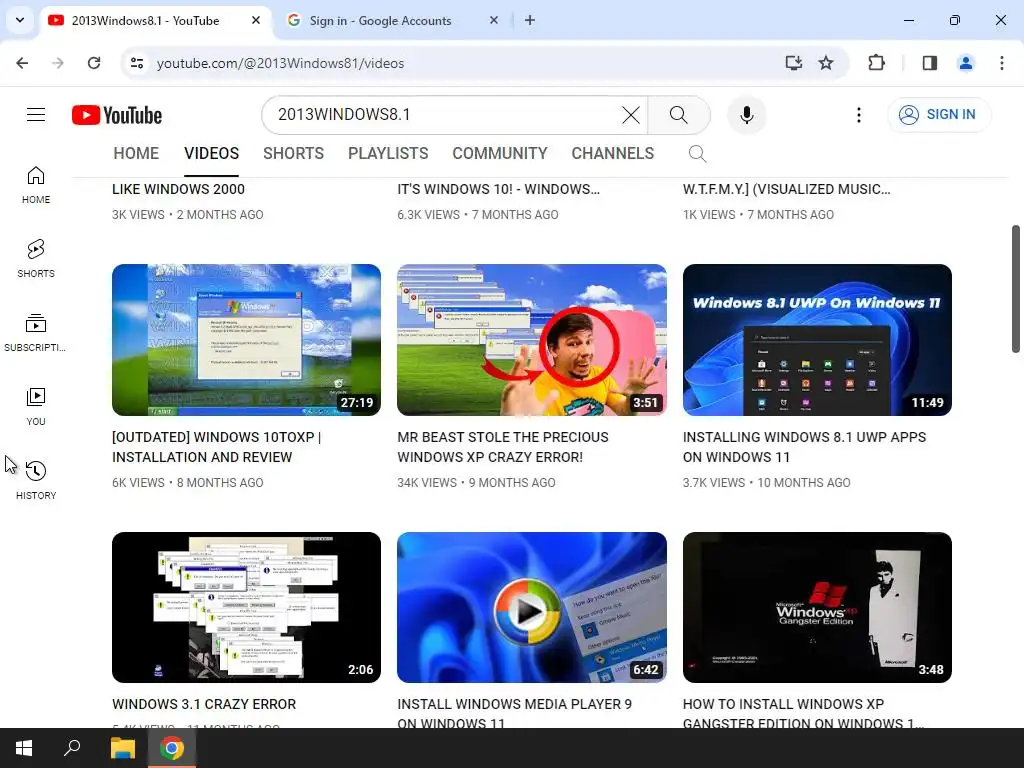Open the Windows 3.1 Crazy Error thumbnail

tap(246, 607)
